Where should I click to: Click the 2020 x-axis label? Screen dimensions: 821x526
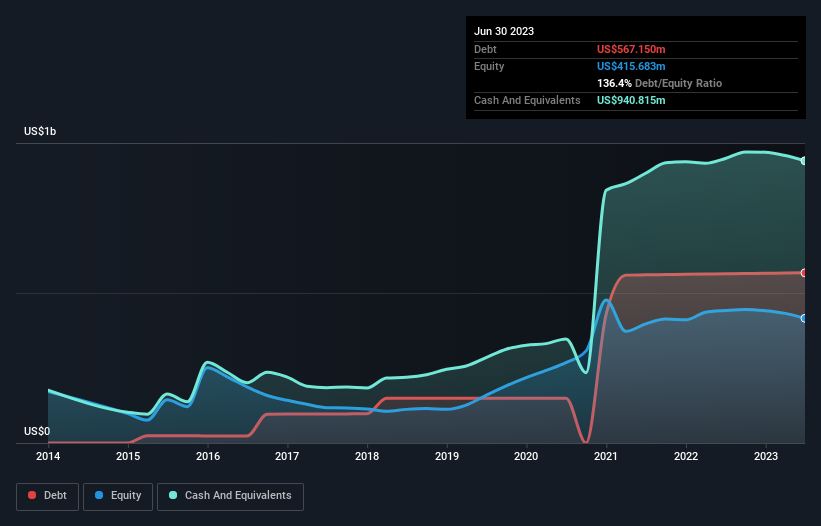[526, 456]
